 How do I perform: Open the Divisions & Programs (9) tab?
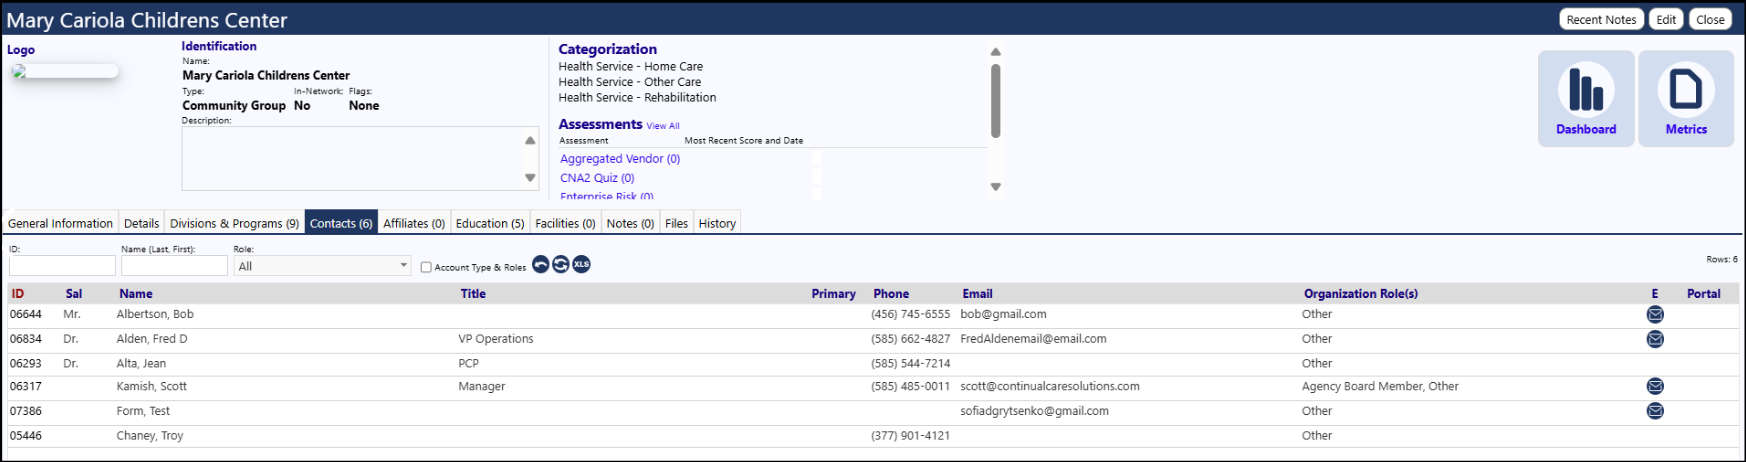(234, 223)
